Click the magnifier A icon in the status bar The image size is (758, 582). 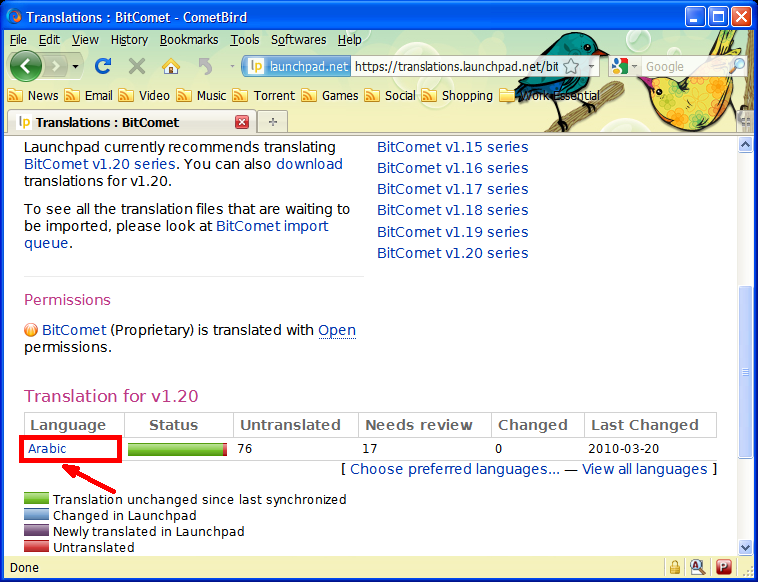click(x=699, y=568)
